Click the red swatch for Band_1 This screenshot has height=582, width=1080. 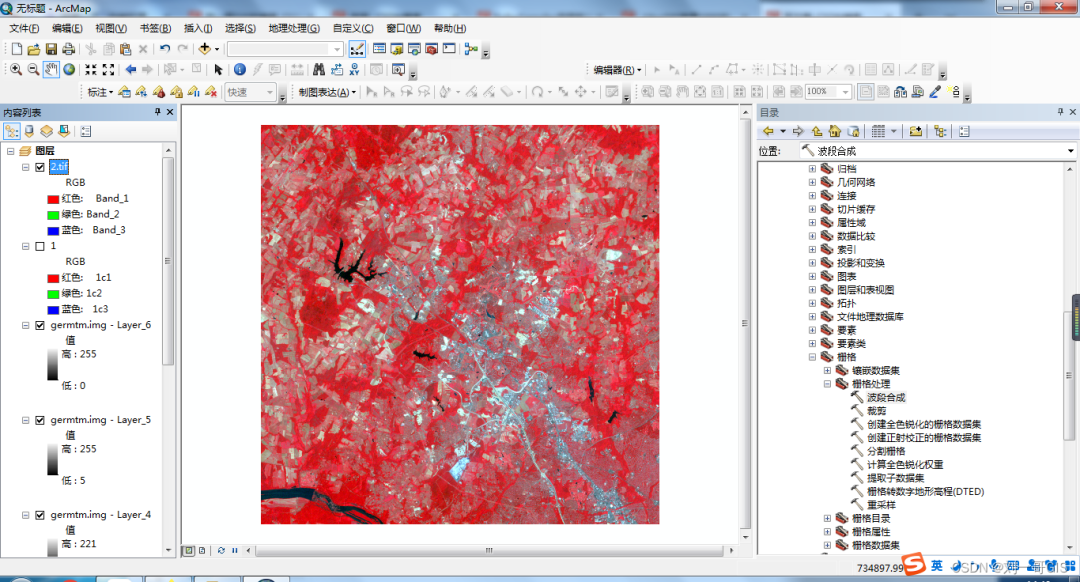tap(53, 199)
